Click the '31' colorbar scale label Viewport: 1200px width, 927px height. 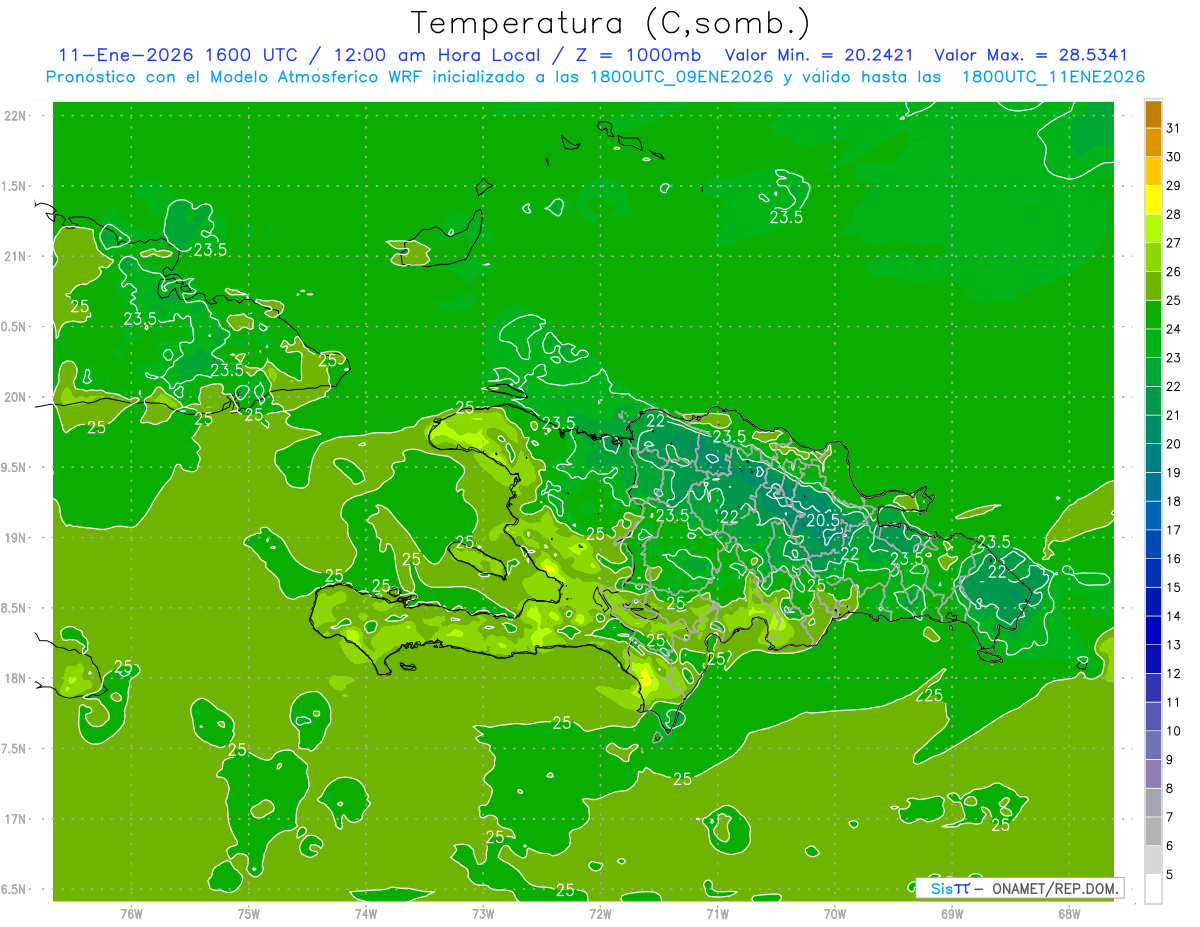point(1174,127)
